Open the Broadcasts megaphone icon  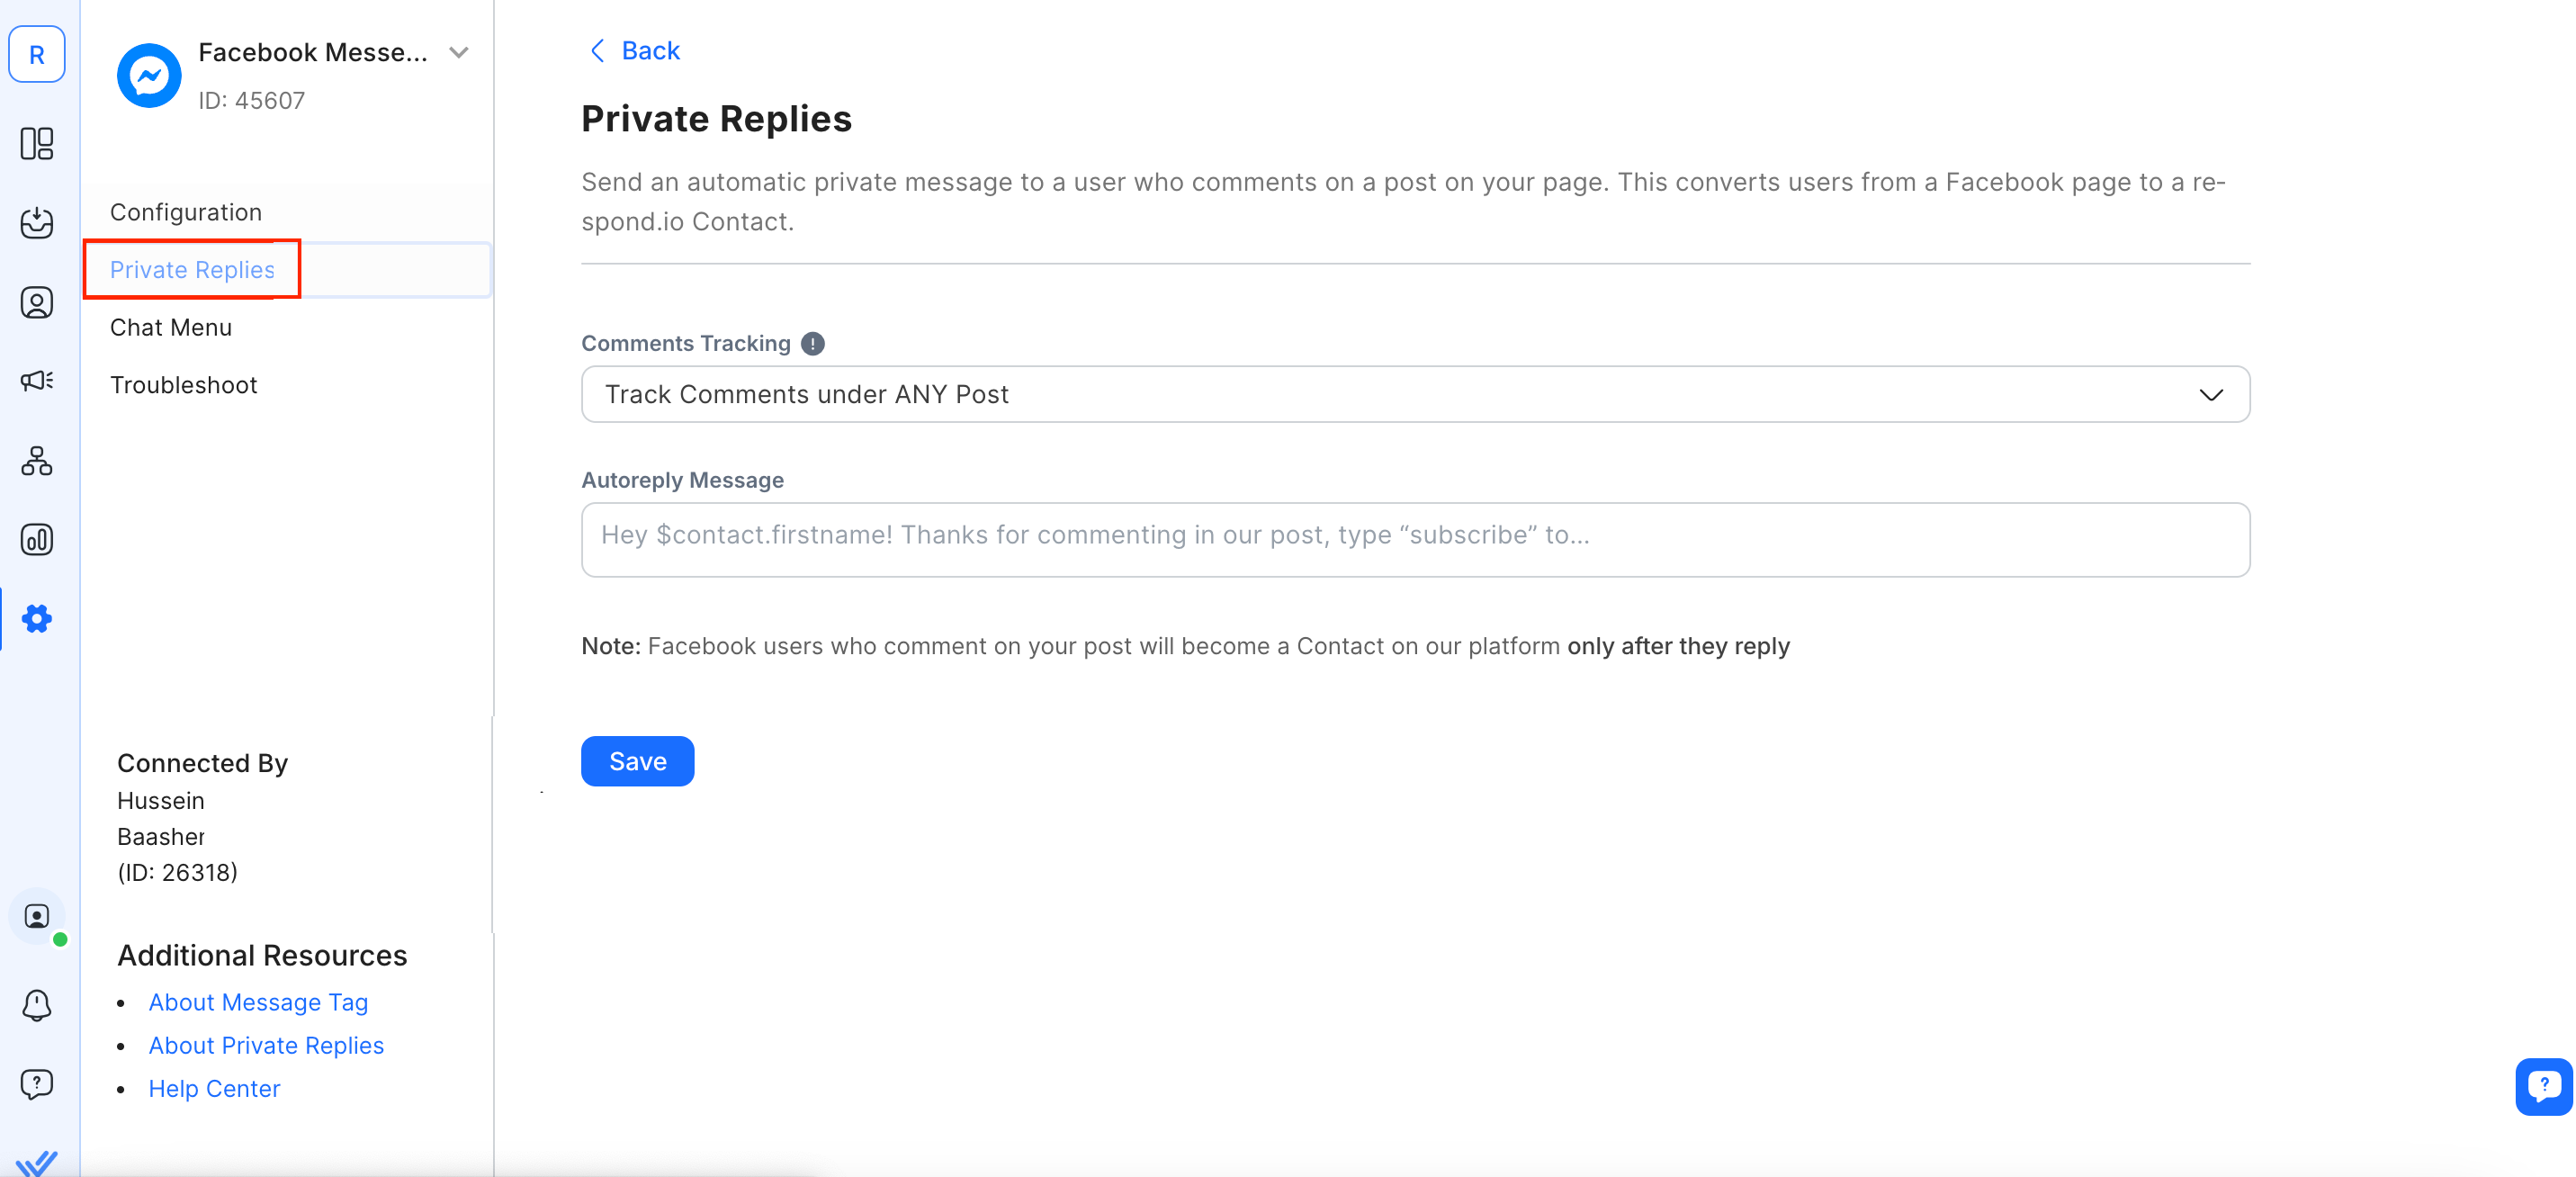[x=37, y=381]
